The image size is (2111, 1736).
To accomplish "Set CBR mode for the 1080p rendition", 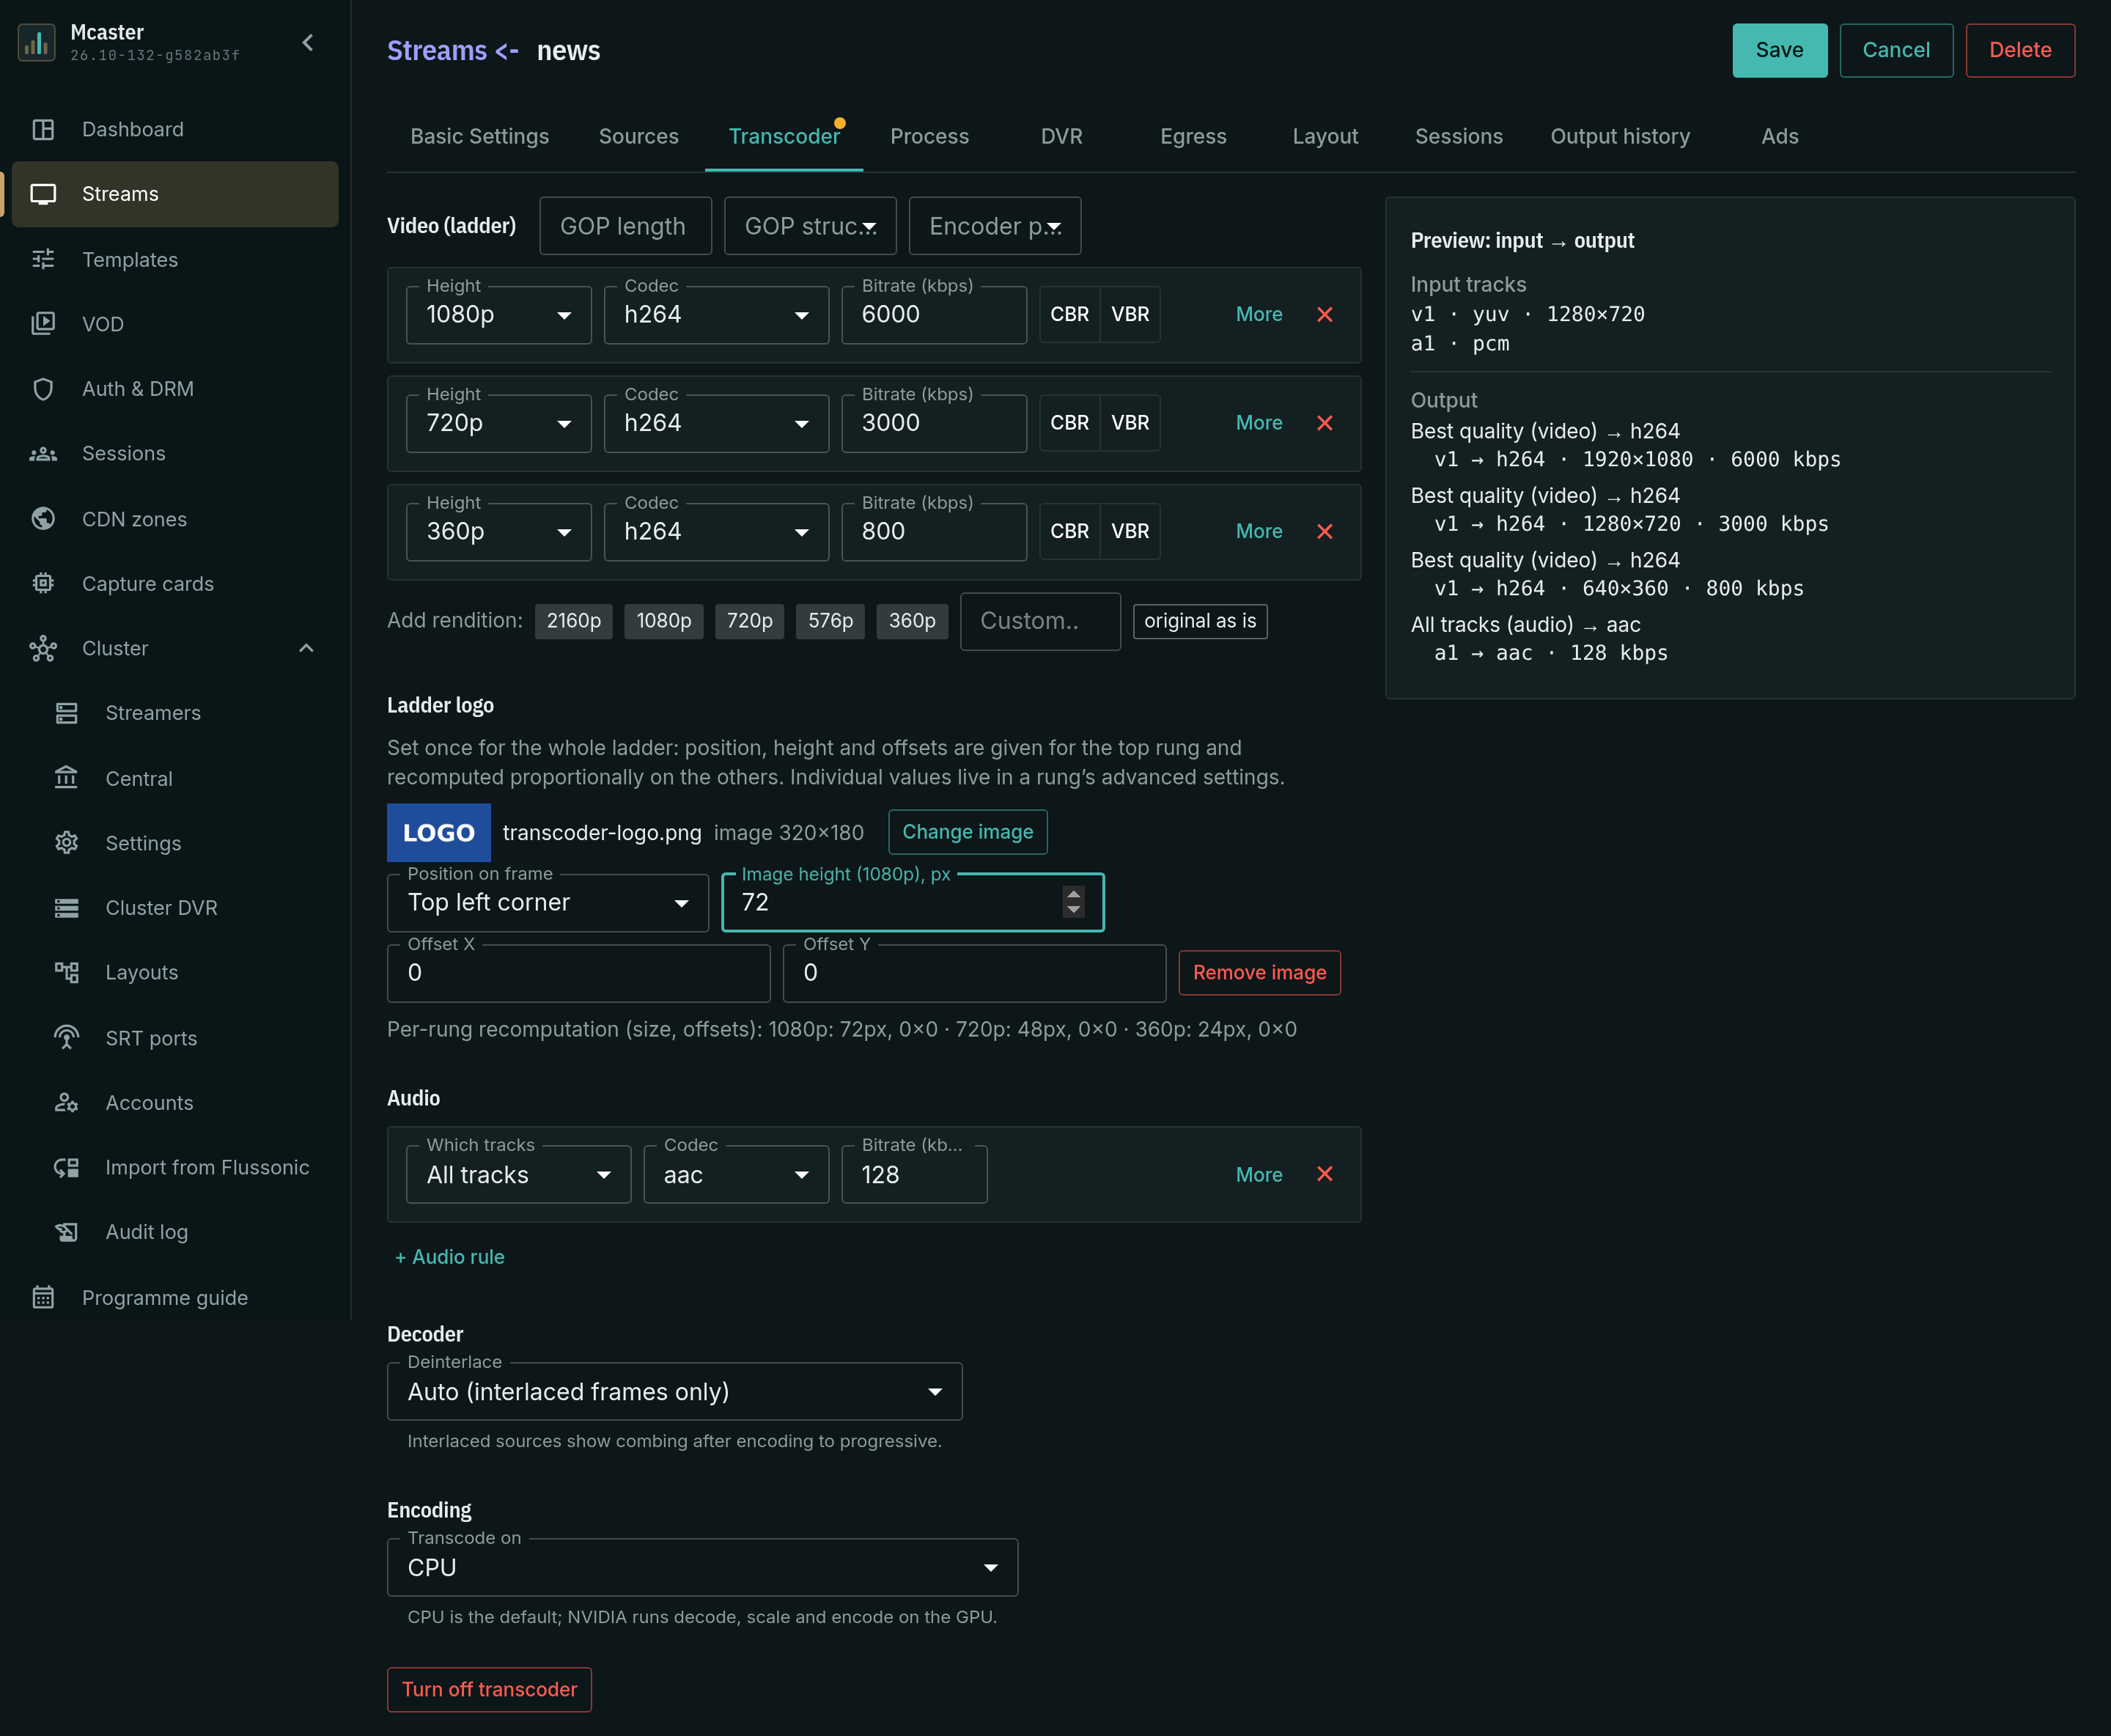I will click(1069, 314).
